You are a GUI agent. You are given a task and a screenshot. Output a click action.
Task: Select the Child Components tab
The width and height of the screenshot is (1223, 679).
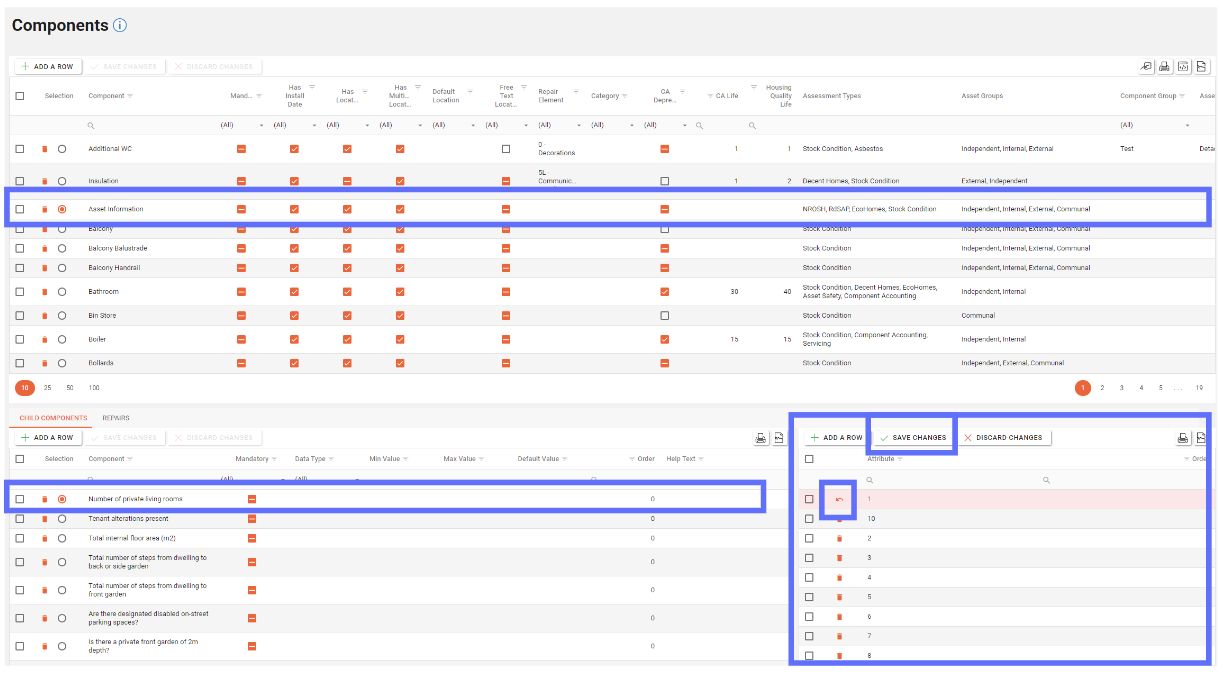54,418
